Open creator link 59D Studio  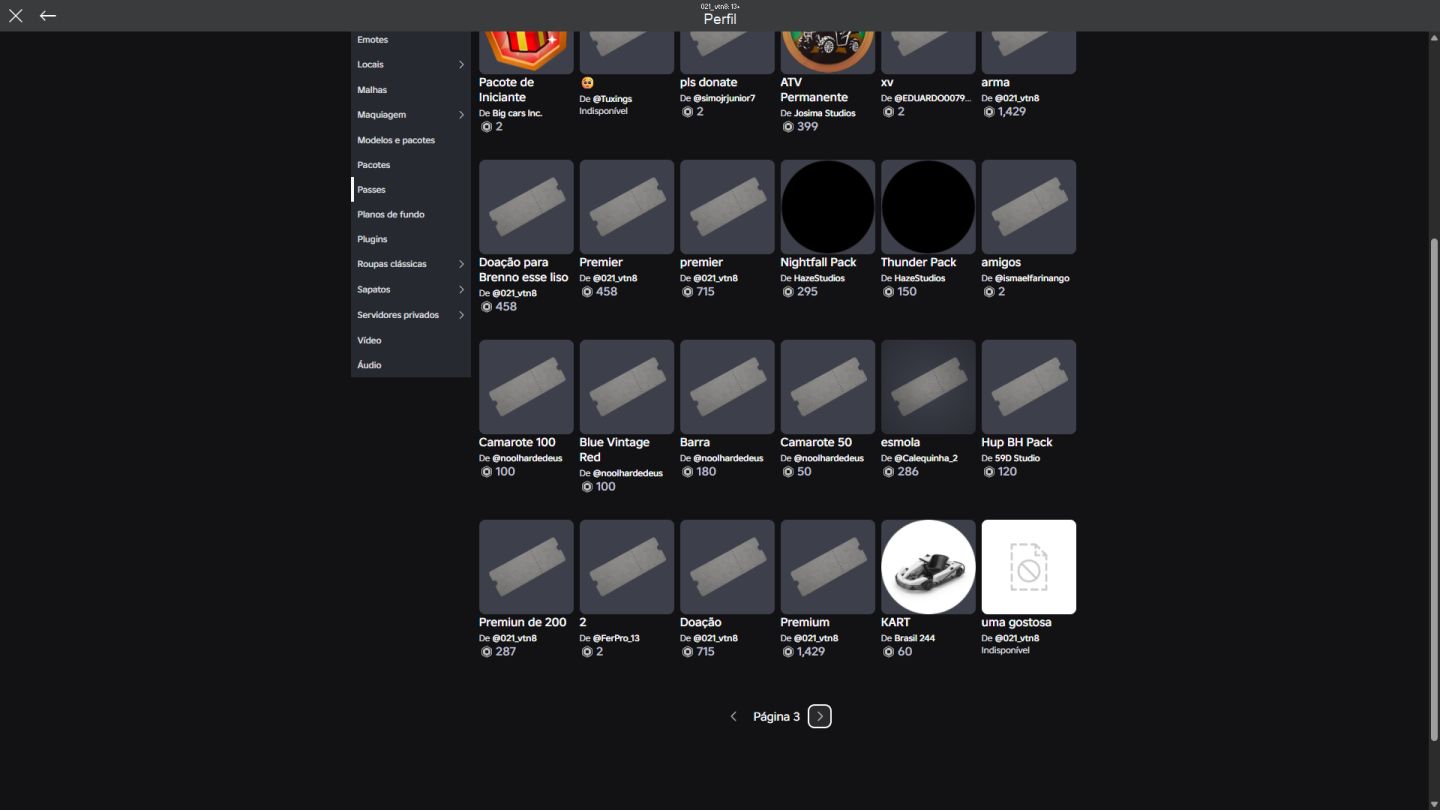click(1017, 458)
